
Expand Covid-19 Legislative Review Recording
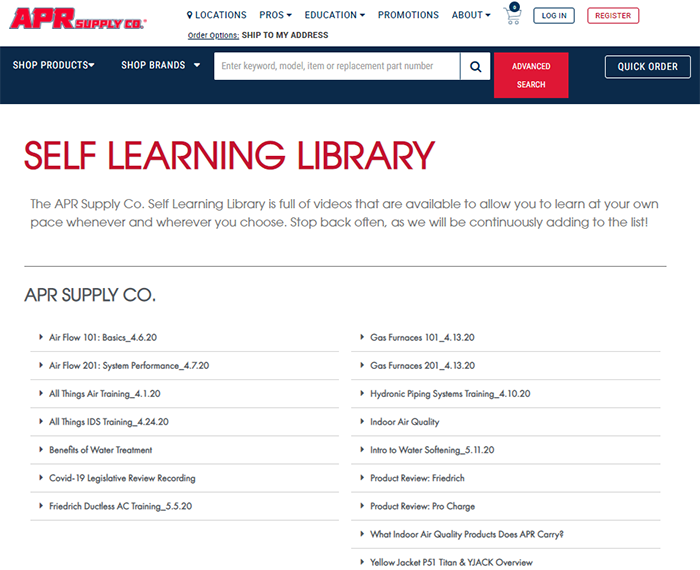[x=184, y=478]
